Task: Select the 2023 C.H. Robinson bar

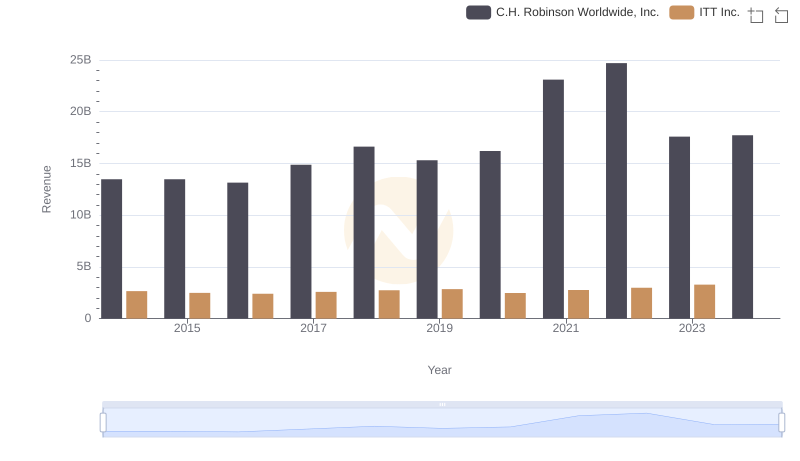Action: click(x=680, y=227)
